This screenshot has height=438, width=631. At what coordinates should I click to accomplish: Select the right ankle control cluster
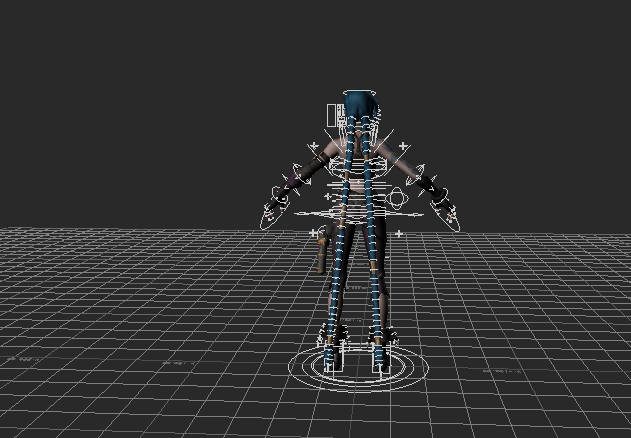(x=382, y=335)
